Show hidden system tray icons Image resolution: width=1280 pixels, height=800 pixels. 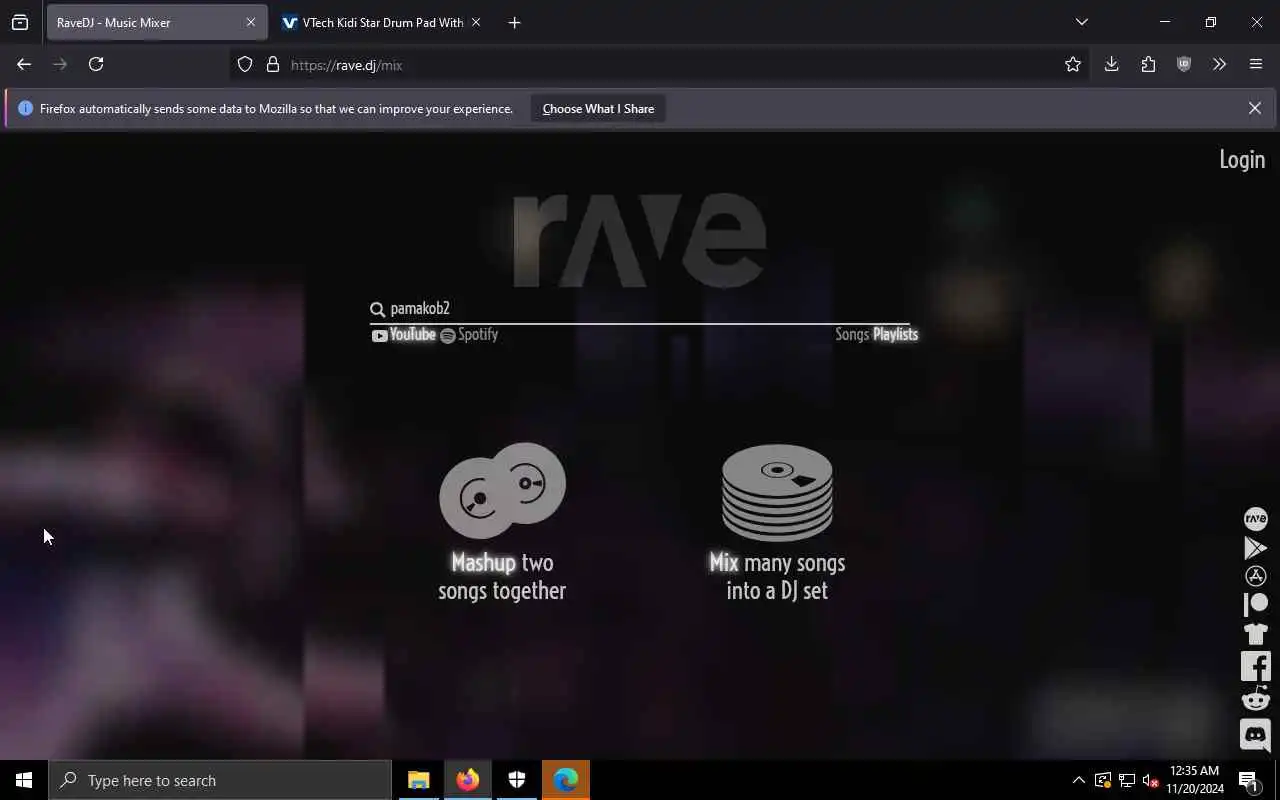[x=1078, y=780]
